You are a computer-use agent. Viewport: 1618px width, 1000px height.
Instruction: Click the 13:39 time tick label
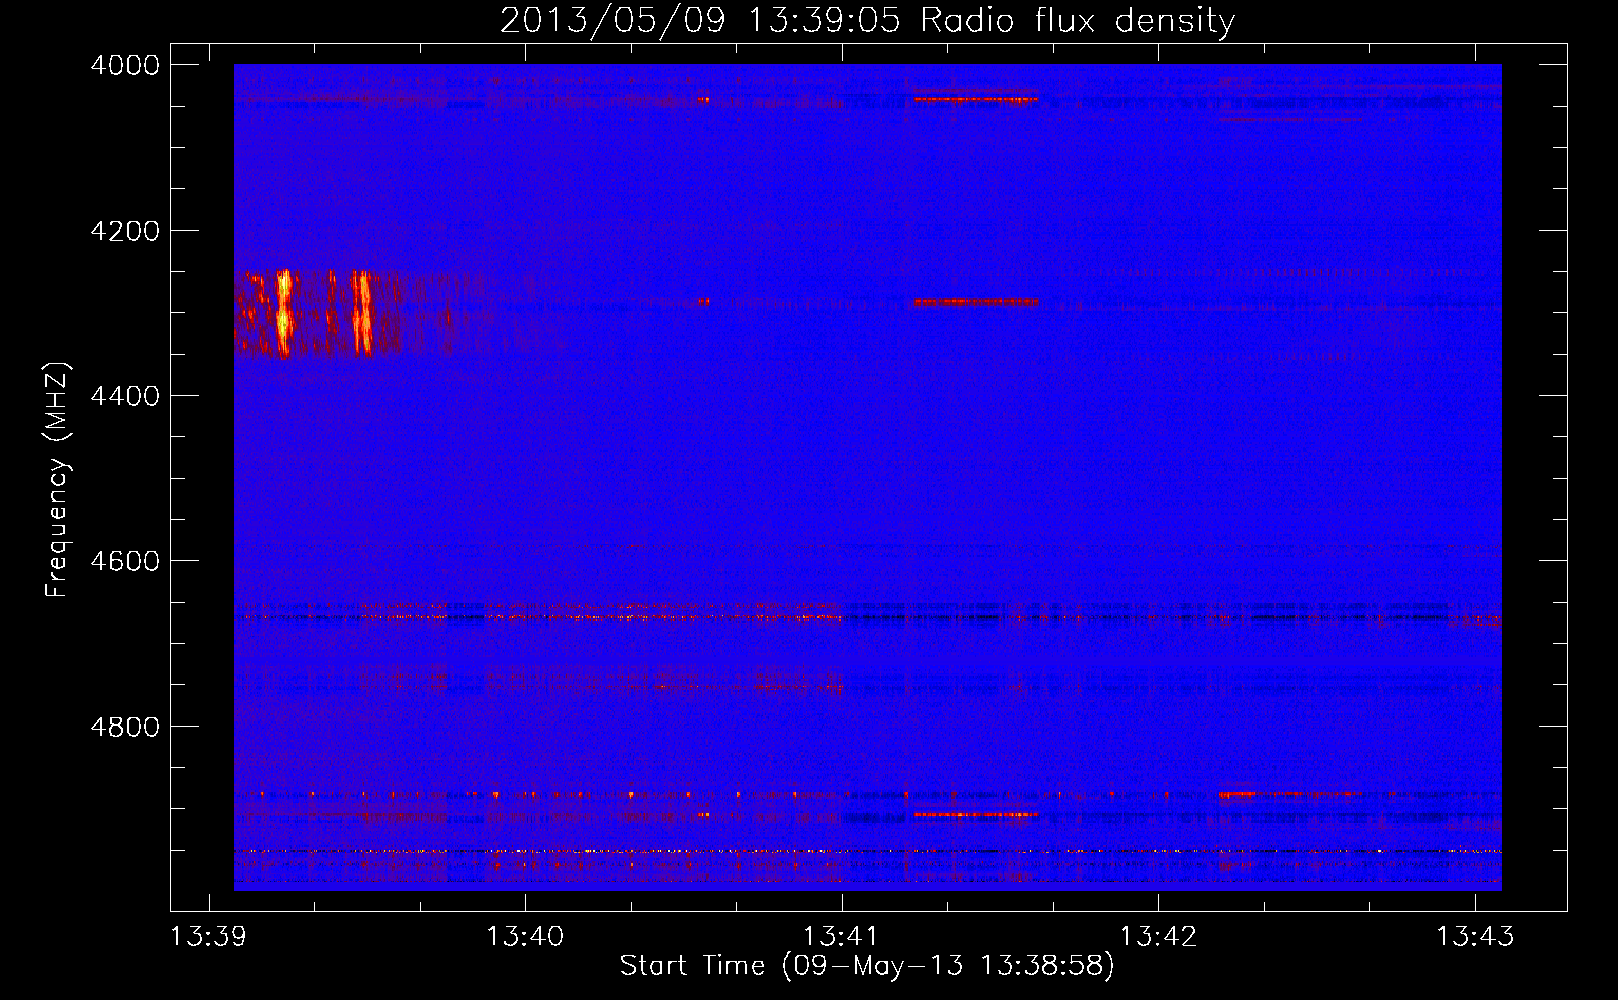point(209,936)
